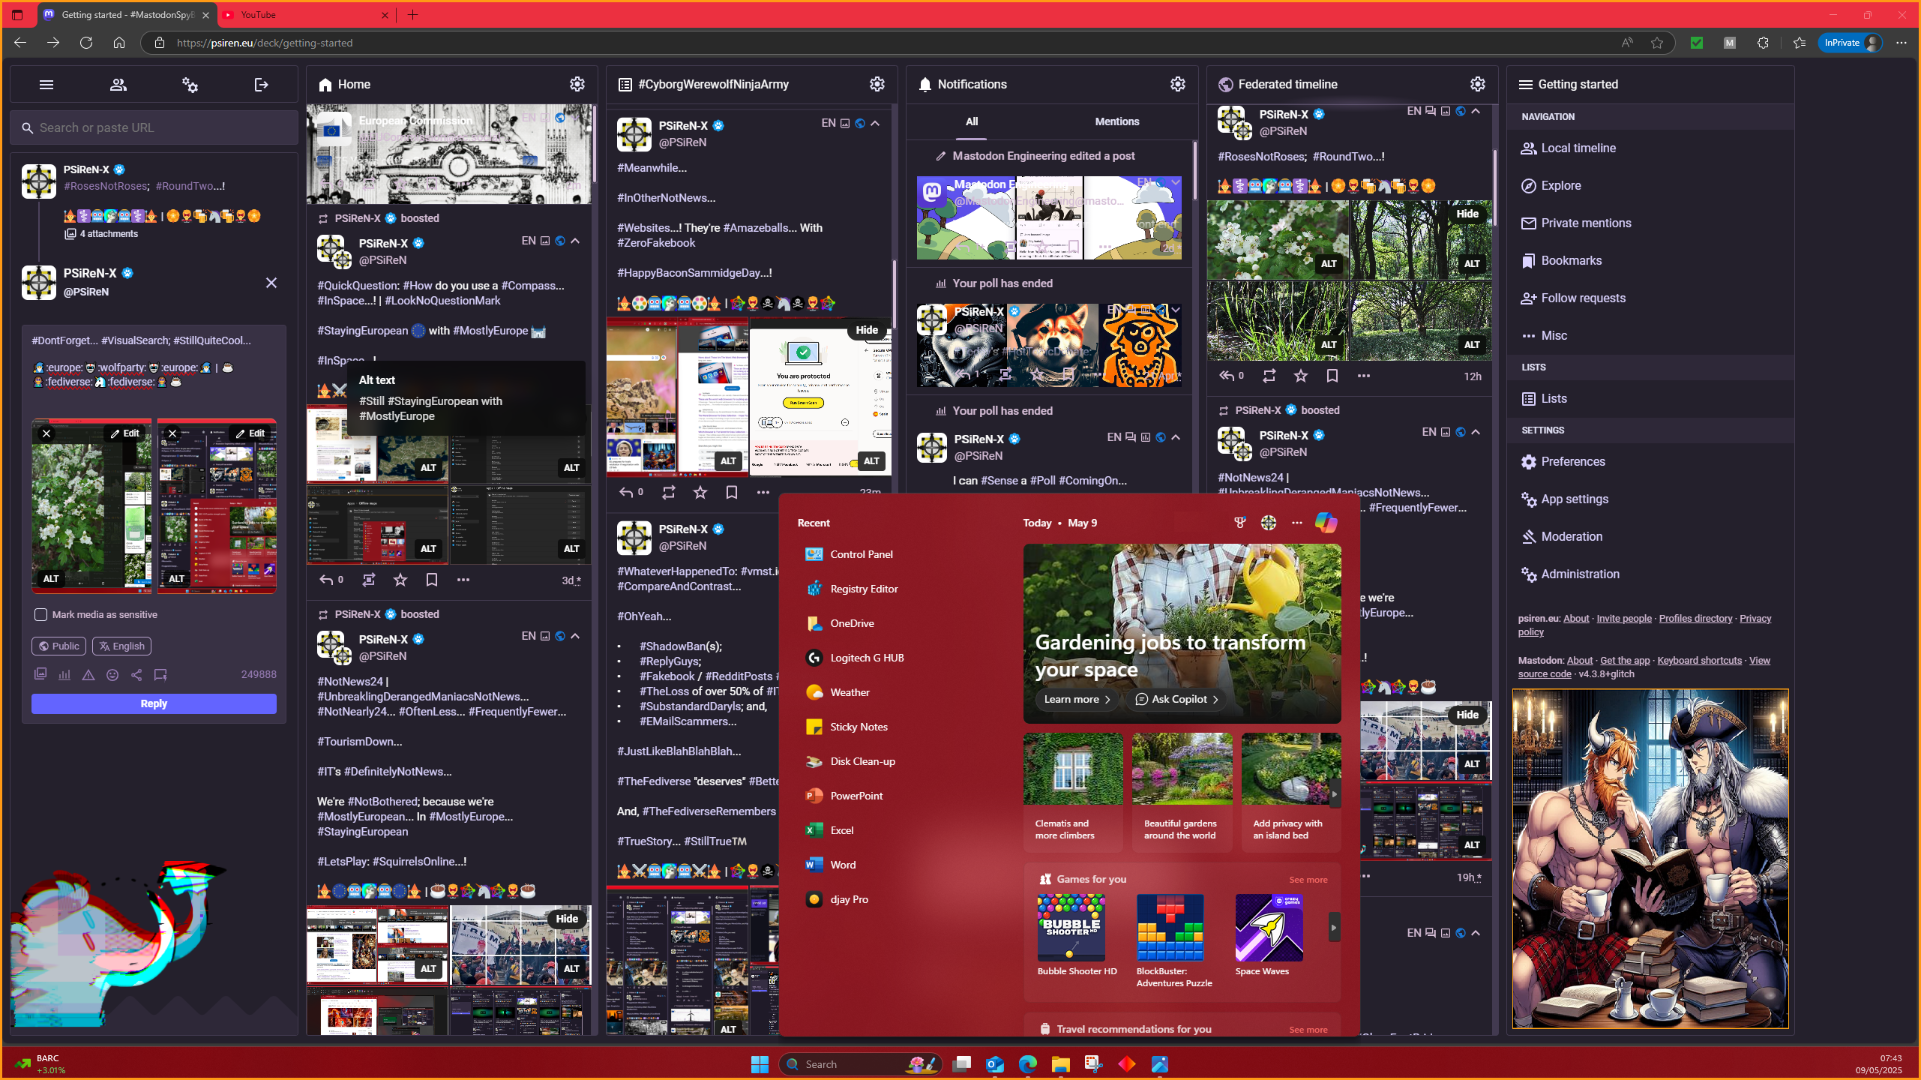The image size is (1921, 1080).
Task: Remove the first compose attachment
Action: click(x=46, y=434)
